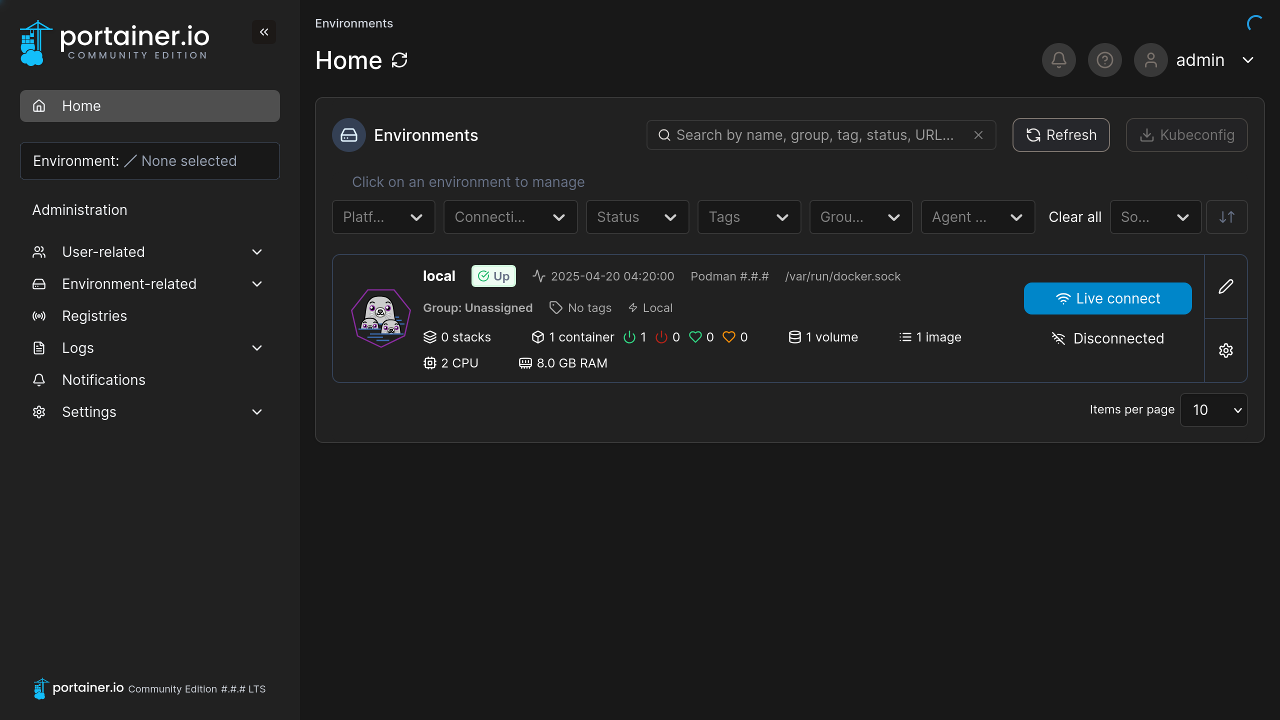Click the Home refresh icon next to title
This screenshot has width=1280, height=720.
click(399, 60)
